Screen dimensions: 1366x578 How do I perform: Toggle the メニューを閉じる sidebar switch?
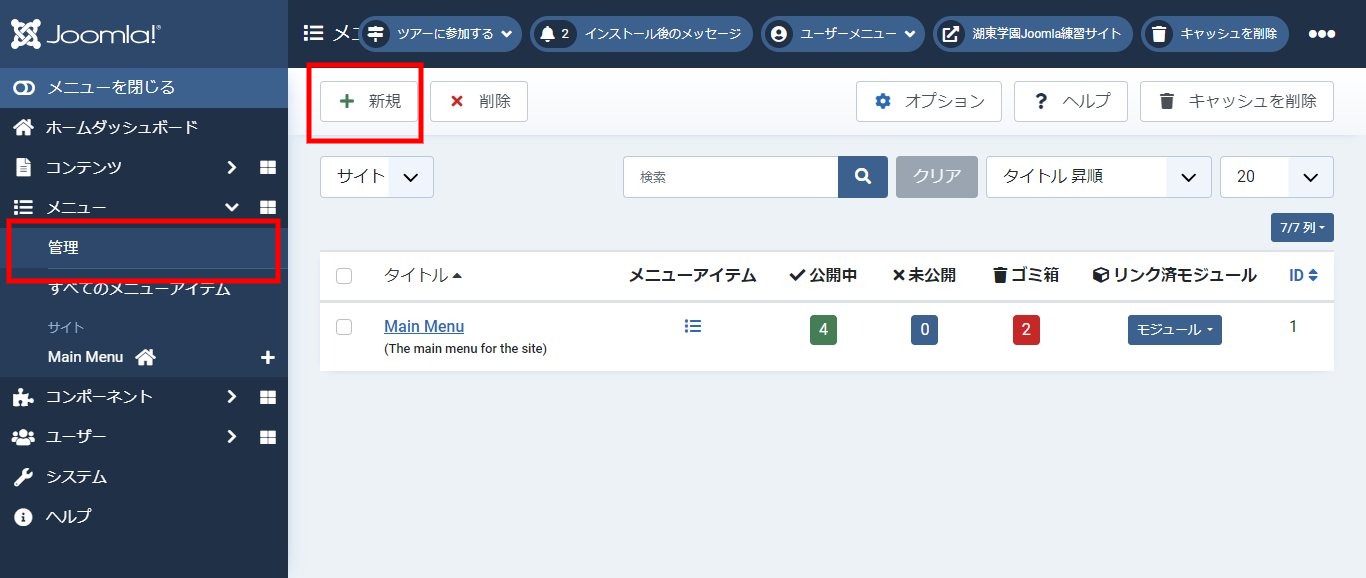[24, 88]
